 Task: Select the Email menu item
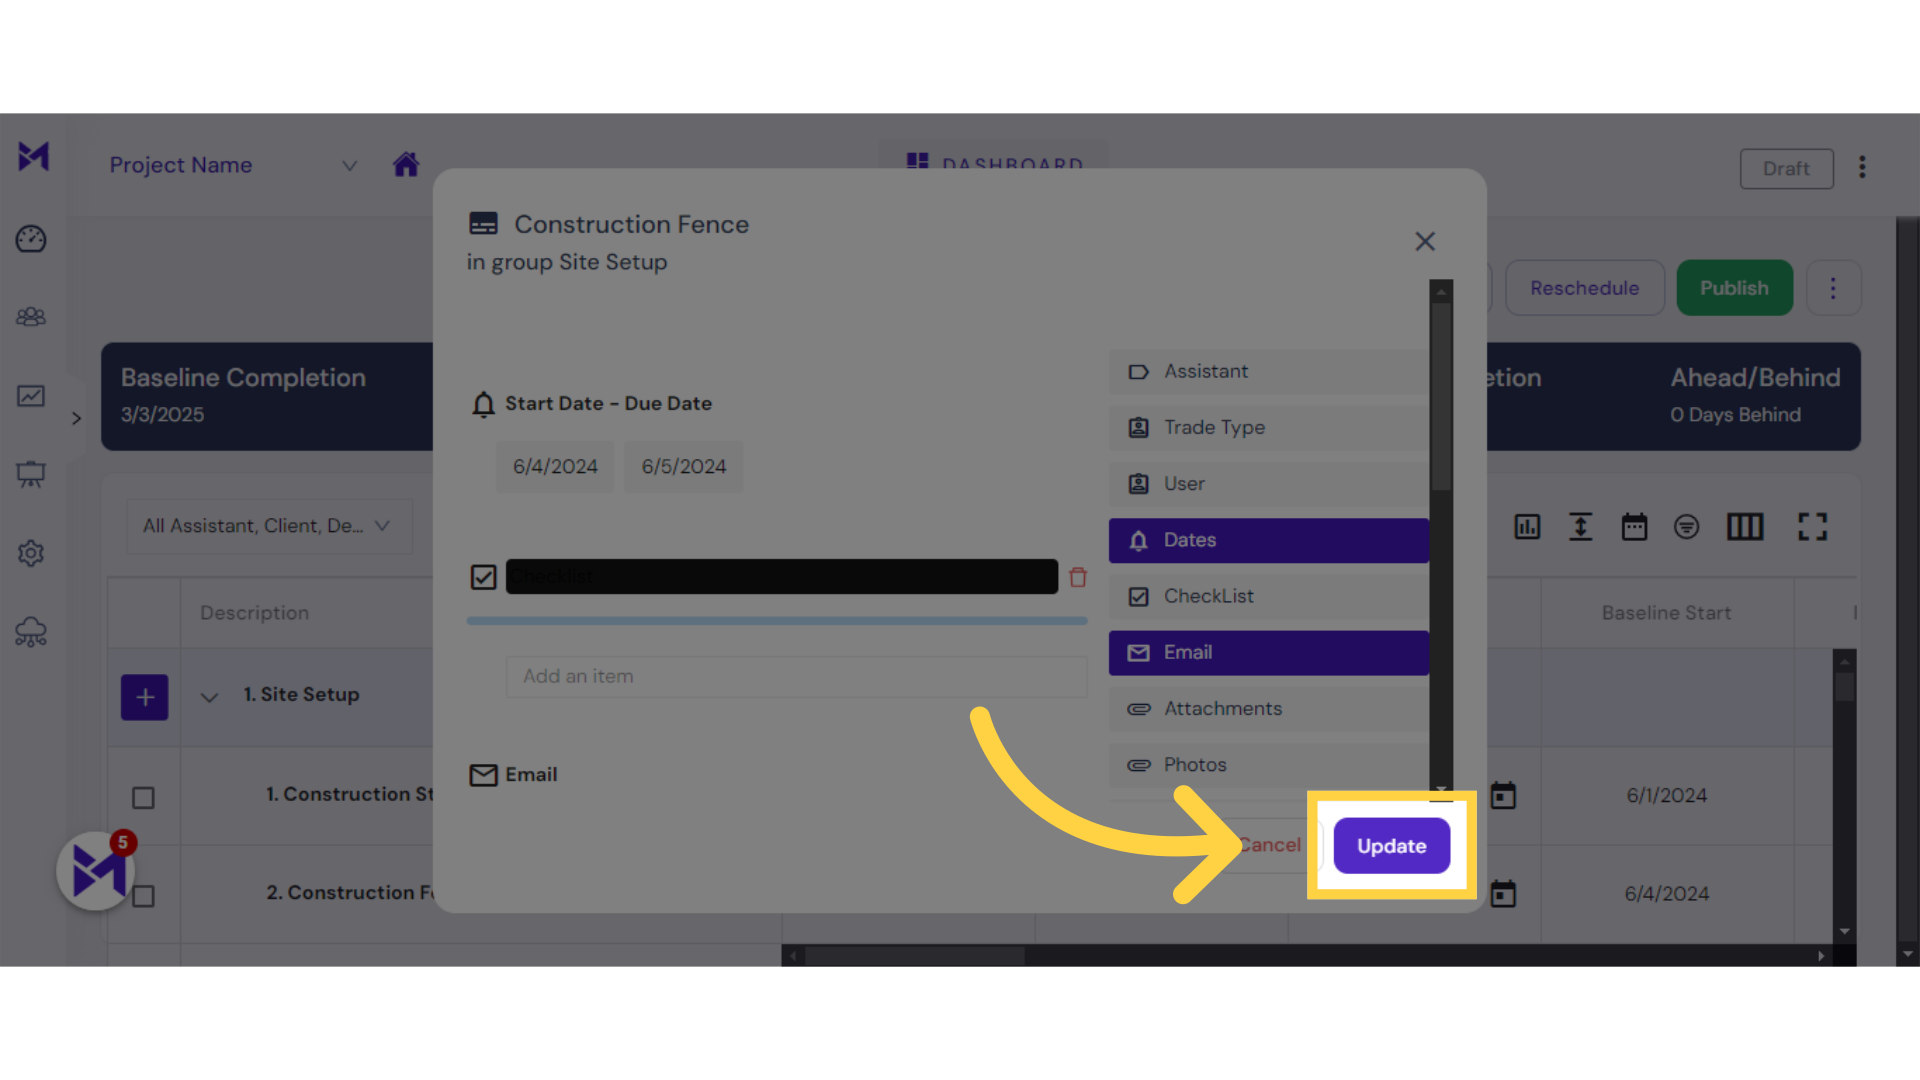(1269, 651)
